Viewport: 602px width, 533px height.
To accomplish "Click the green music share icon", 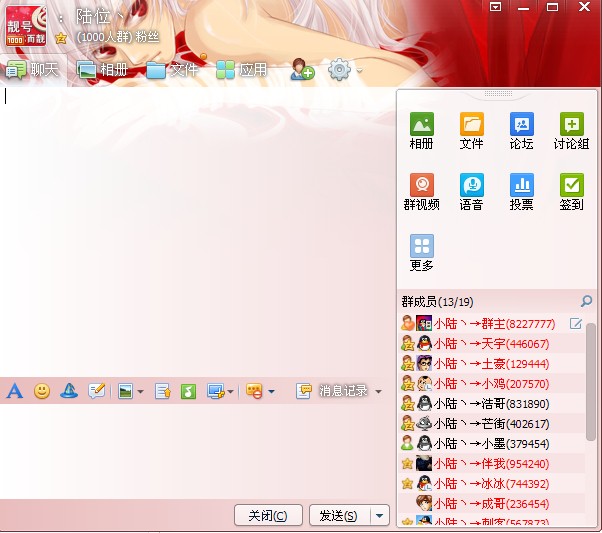I will tap(188, 391).
